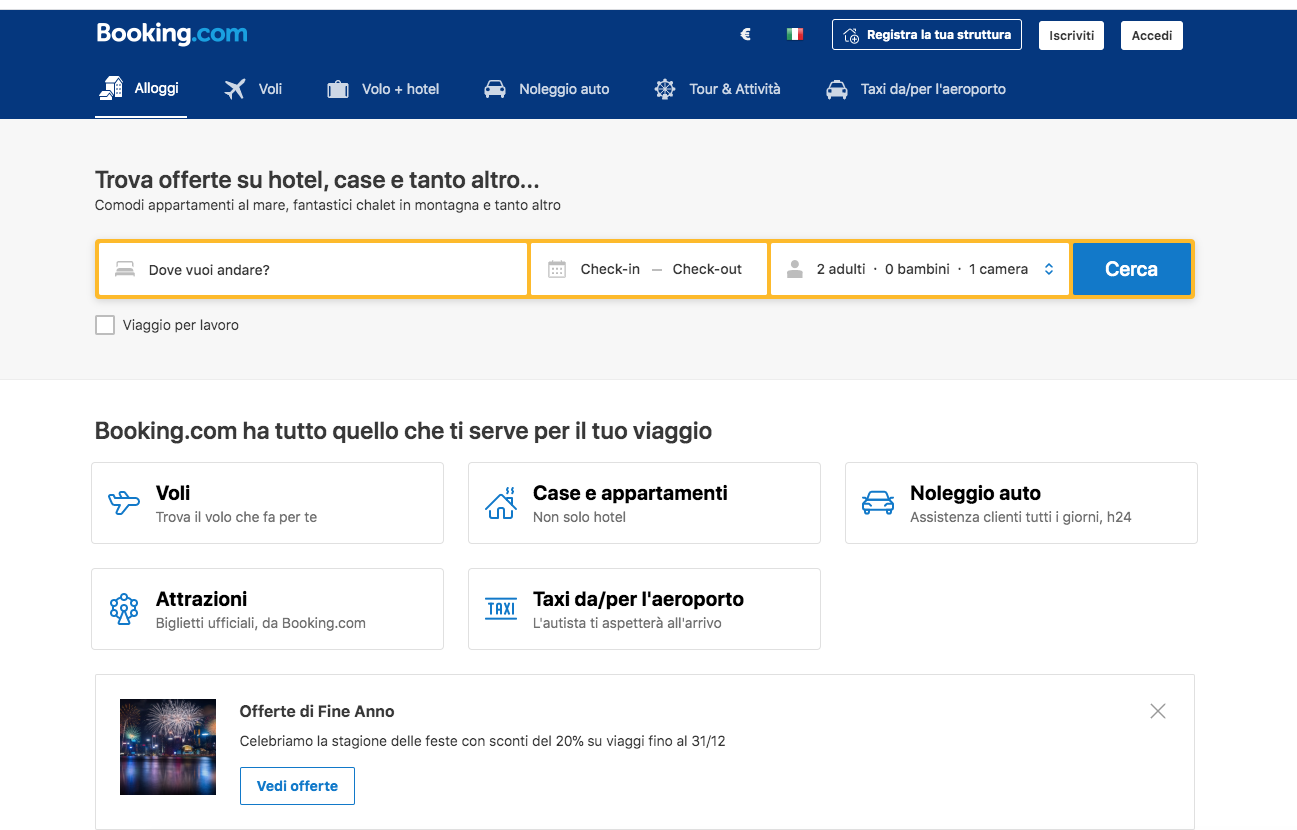This screenshot has height=830, width=1297.
Task: Click the calendar icon next to Check-in
Action: 557,269
